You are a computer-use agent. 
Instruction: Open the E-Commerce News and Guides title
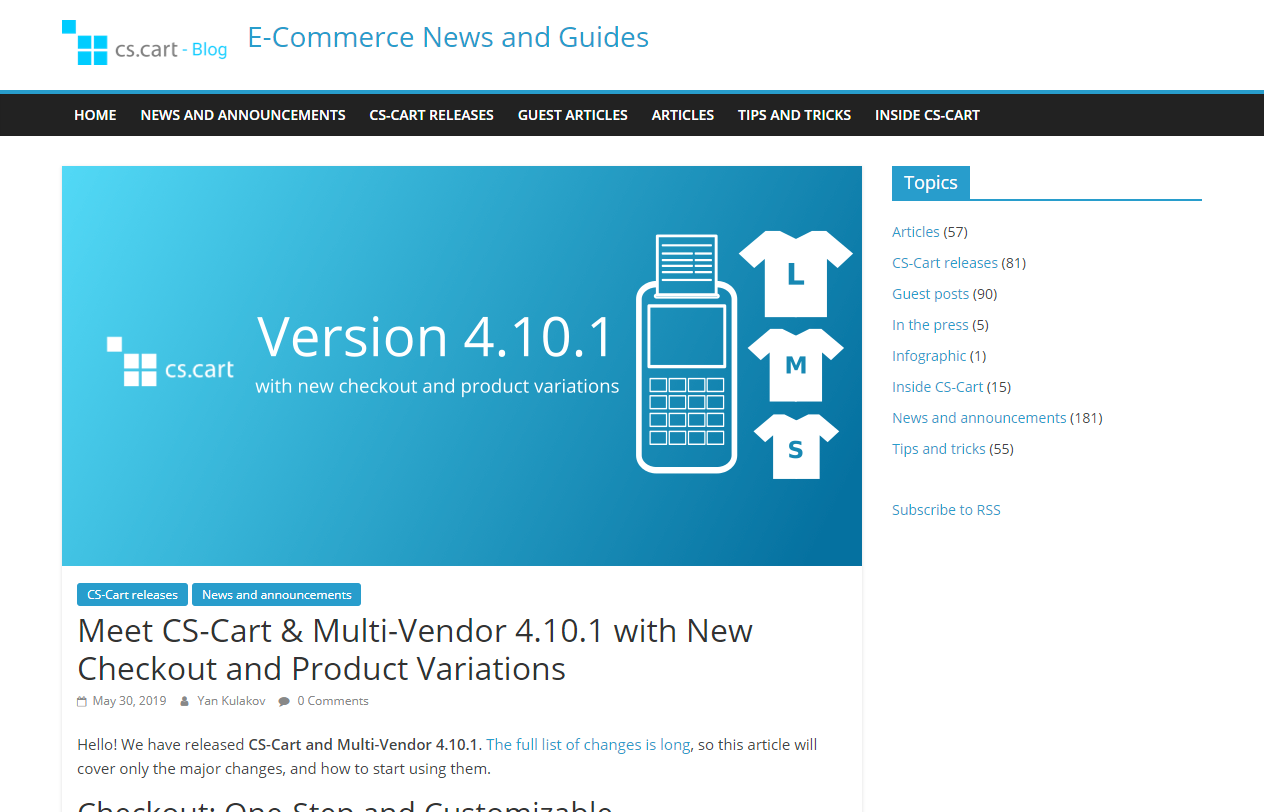tap(448, 37)
